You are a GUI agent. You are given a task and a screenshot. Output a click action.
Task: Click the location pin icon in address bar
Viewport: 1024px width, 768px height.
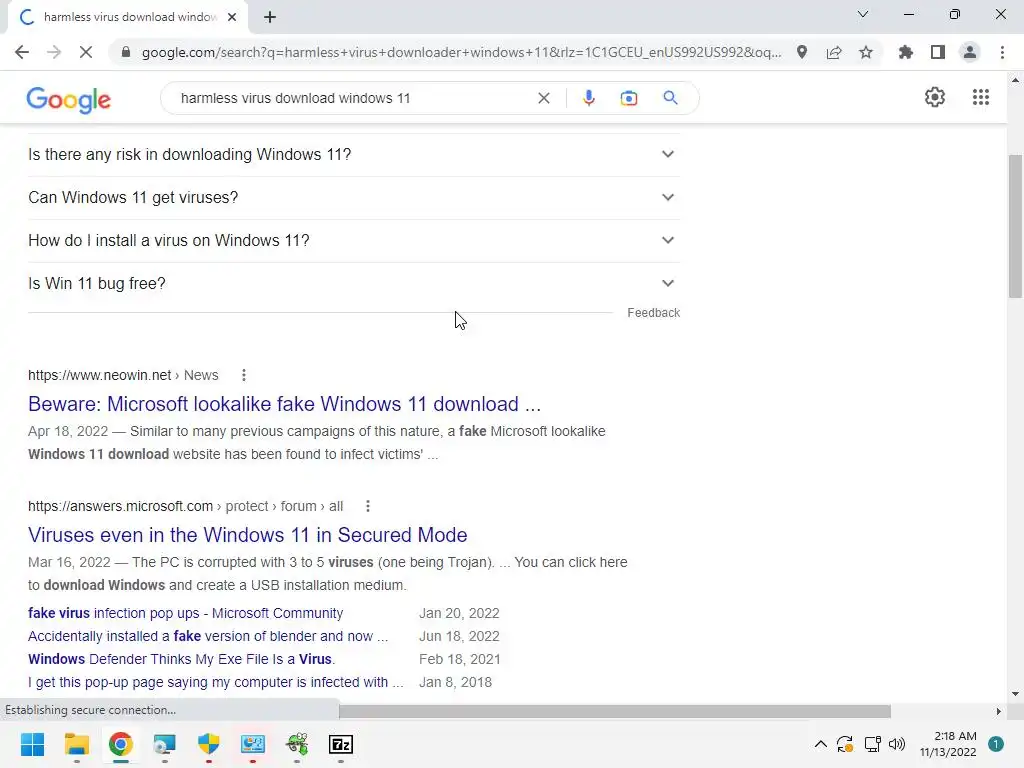tap(802, 52)
